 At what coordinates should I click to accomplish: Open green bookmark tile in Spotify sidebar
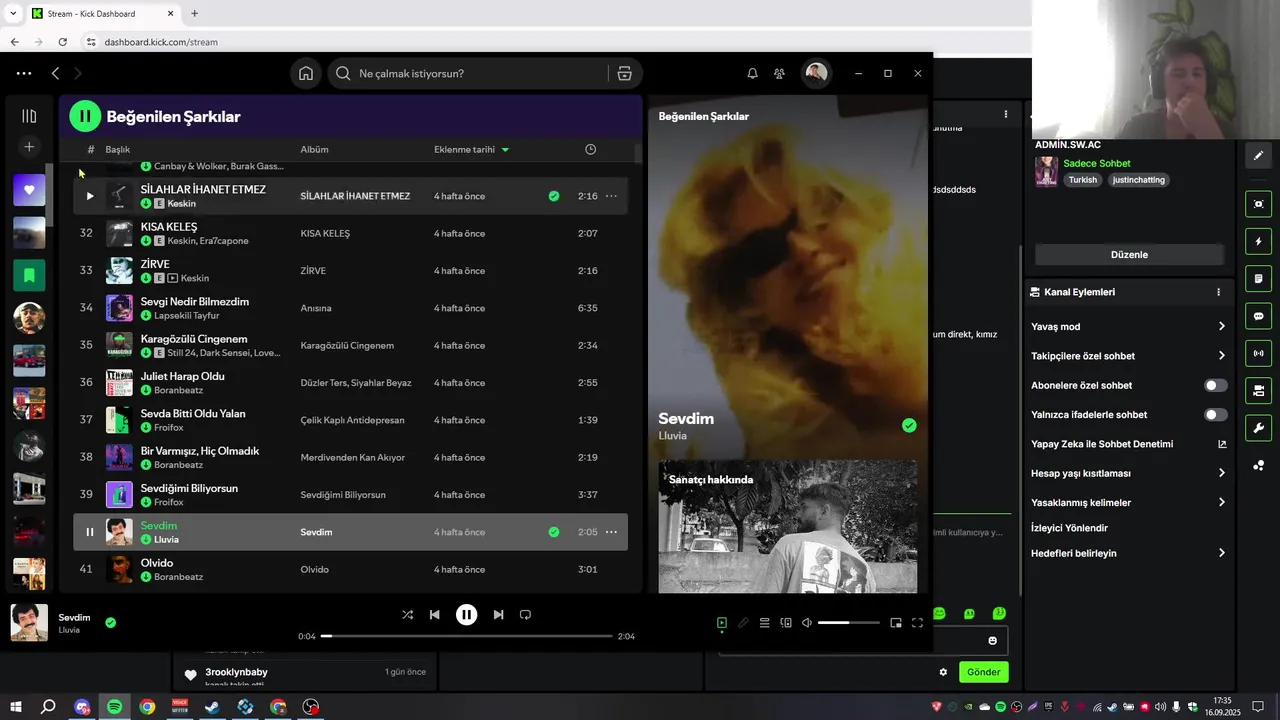click(x=29, y=274)
